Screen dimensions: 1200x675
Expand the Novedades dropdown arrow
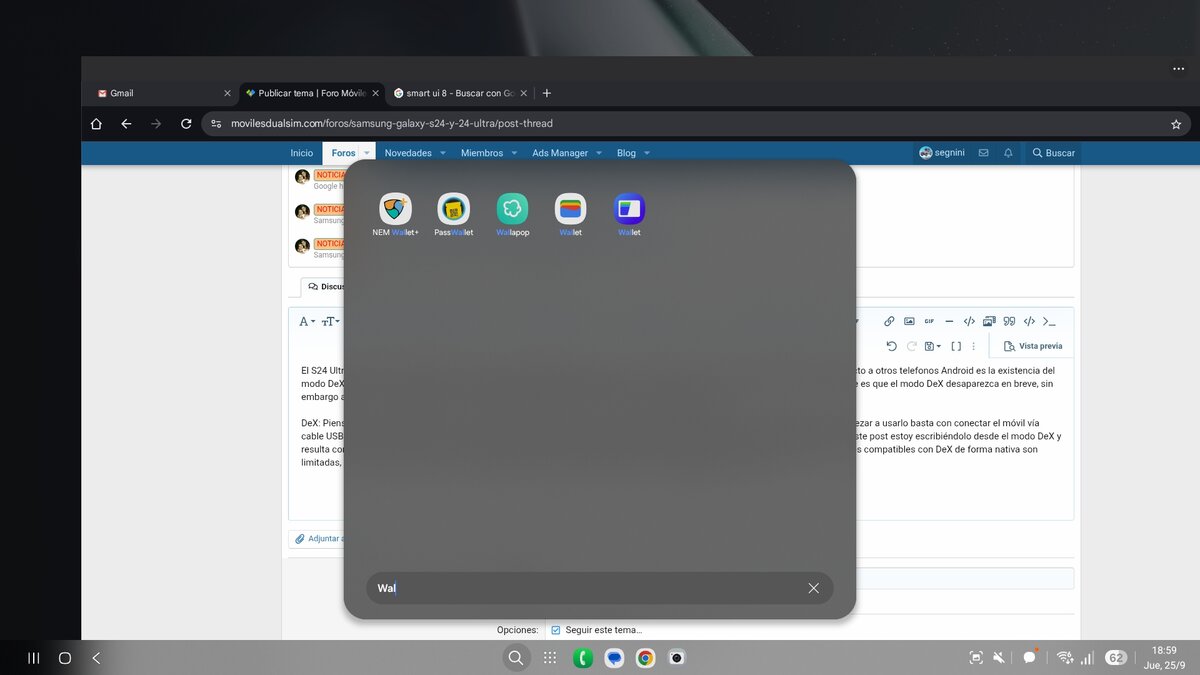pos(443,153)
